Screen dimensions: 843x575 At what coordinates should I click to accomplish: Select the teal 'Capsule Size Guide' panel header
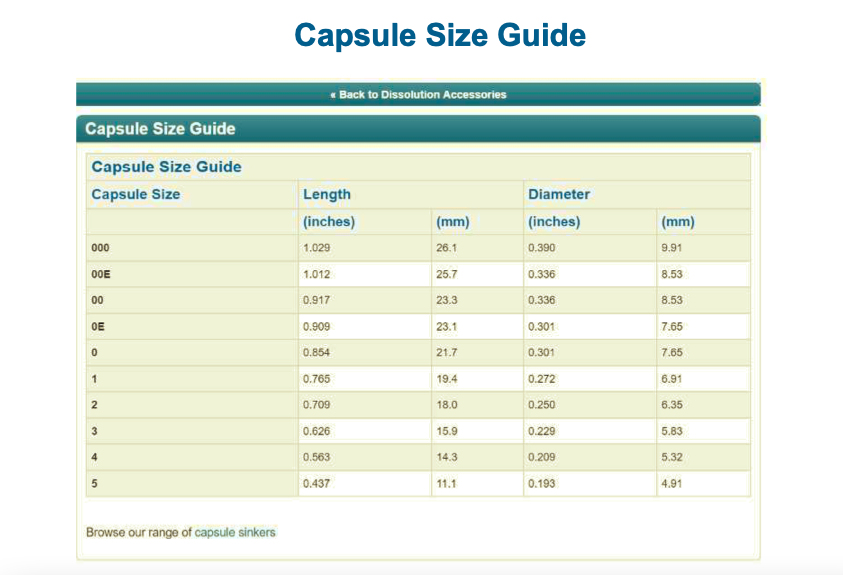418,129
